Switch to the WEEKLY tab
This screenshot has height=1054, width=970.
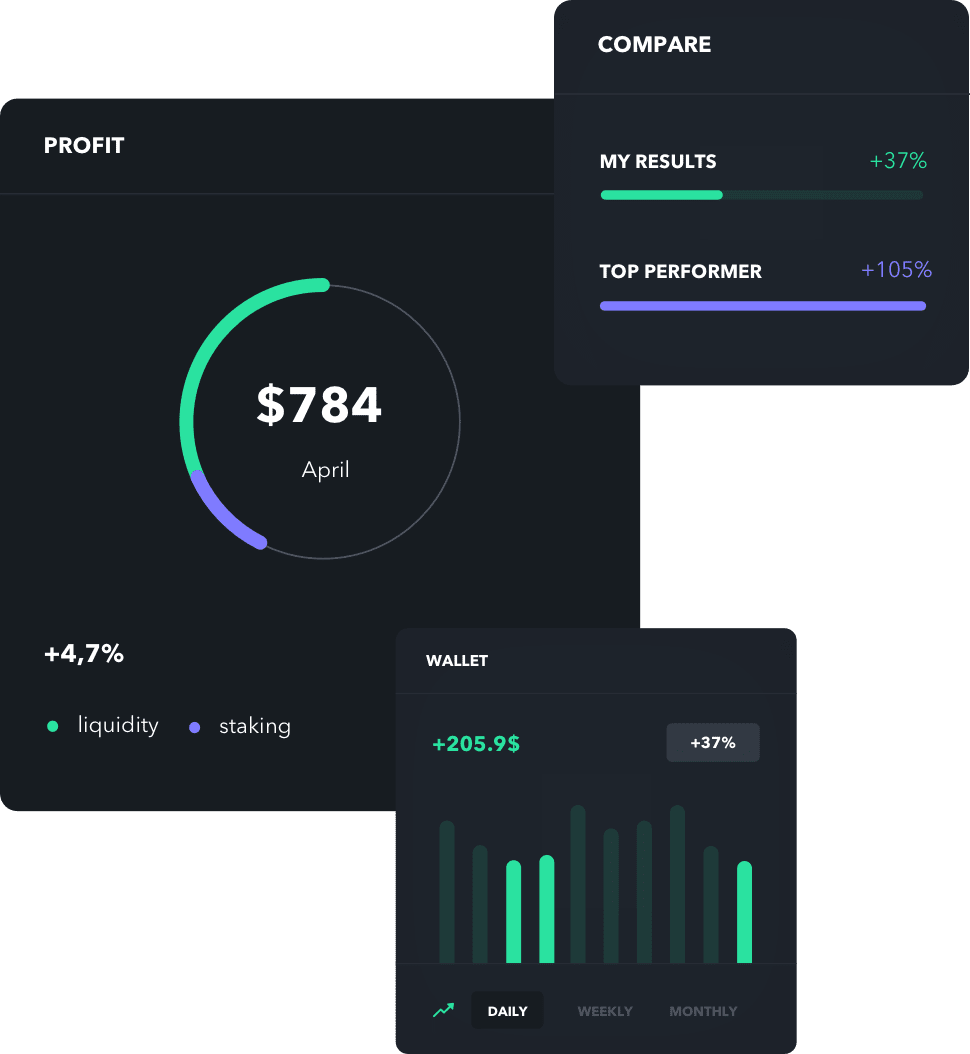point(605,1011)
